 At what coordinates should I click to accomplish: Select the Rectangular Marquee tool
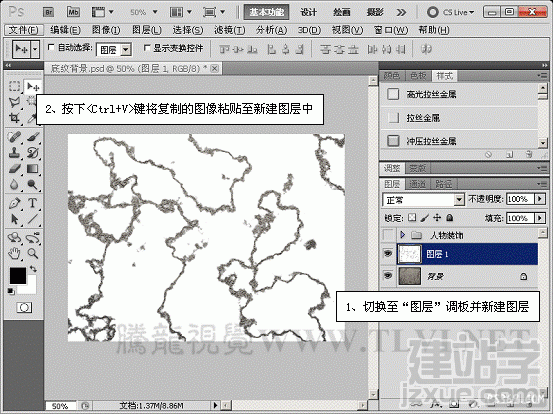pos(14,86)
